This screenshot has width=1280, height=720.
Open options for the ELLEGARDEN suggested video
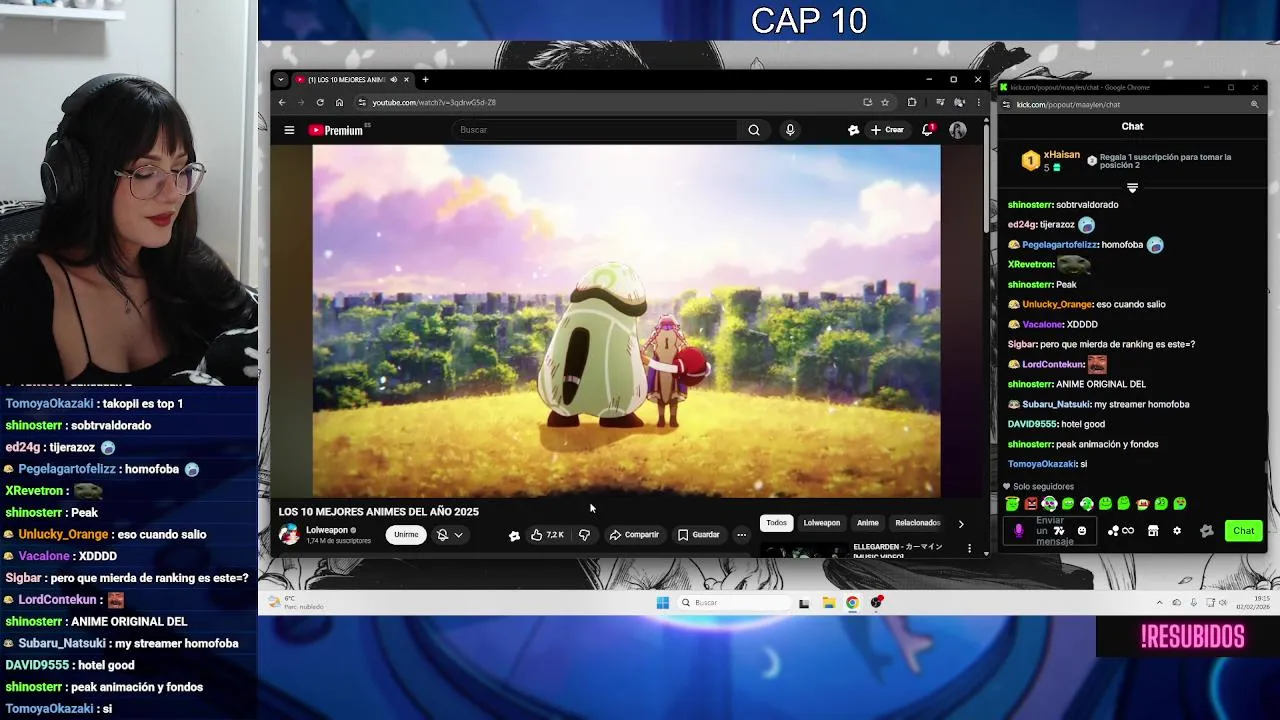pos(969,548)
